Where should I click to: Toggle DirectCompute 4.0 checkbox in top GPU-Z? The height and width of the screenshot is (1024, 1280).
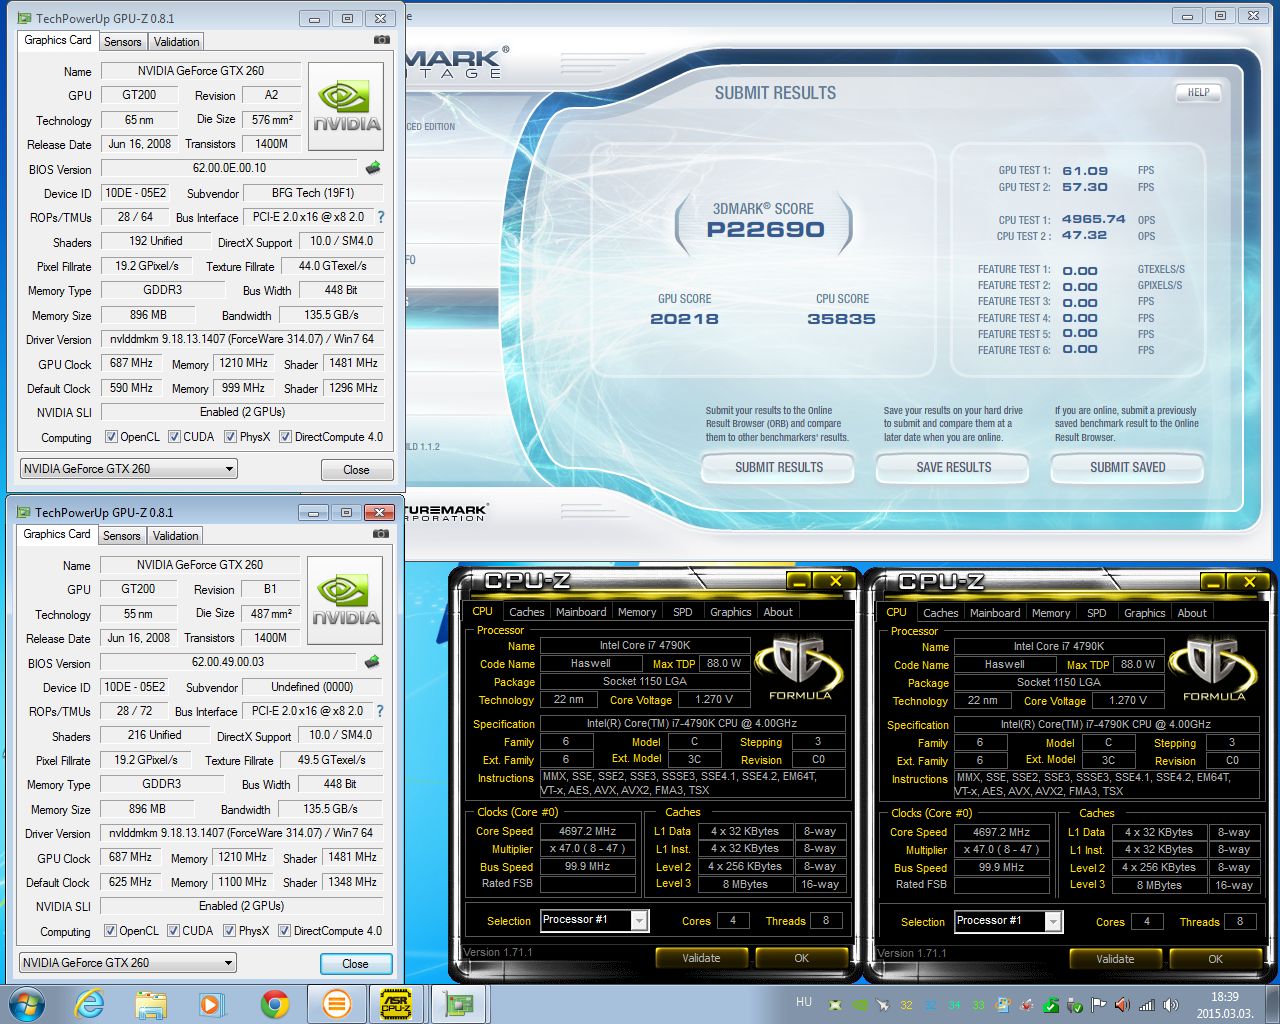pyautogui.click(x=285, y=437)
